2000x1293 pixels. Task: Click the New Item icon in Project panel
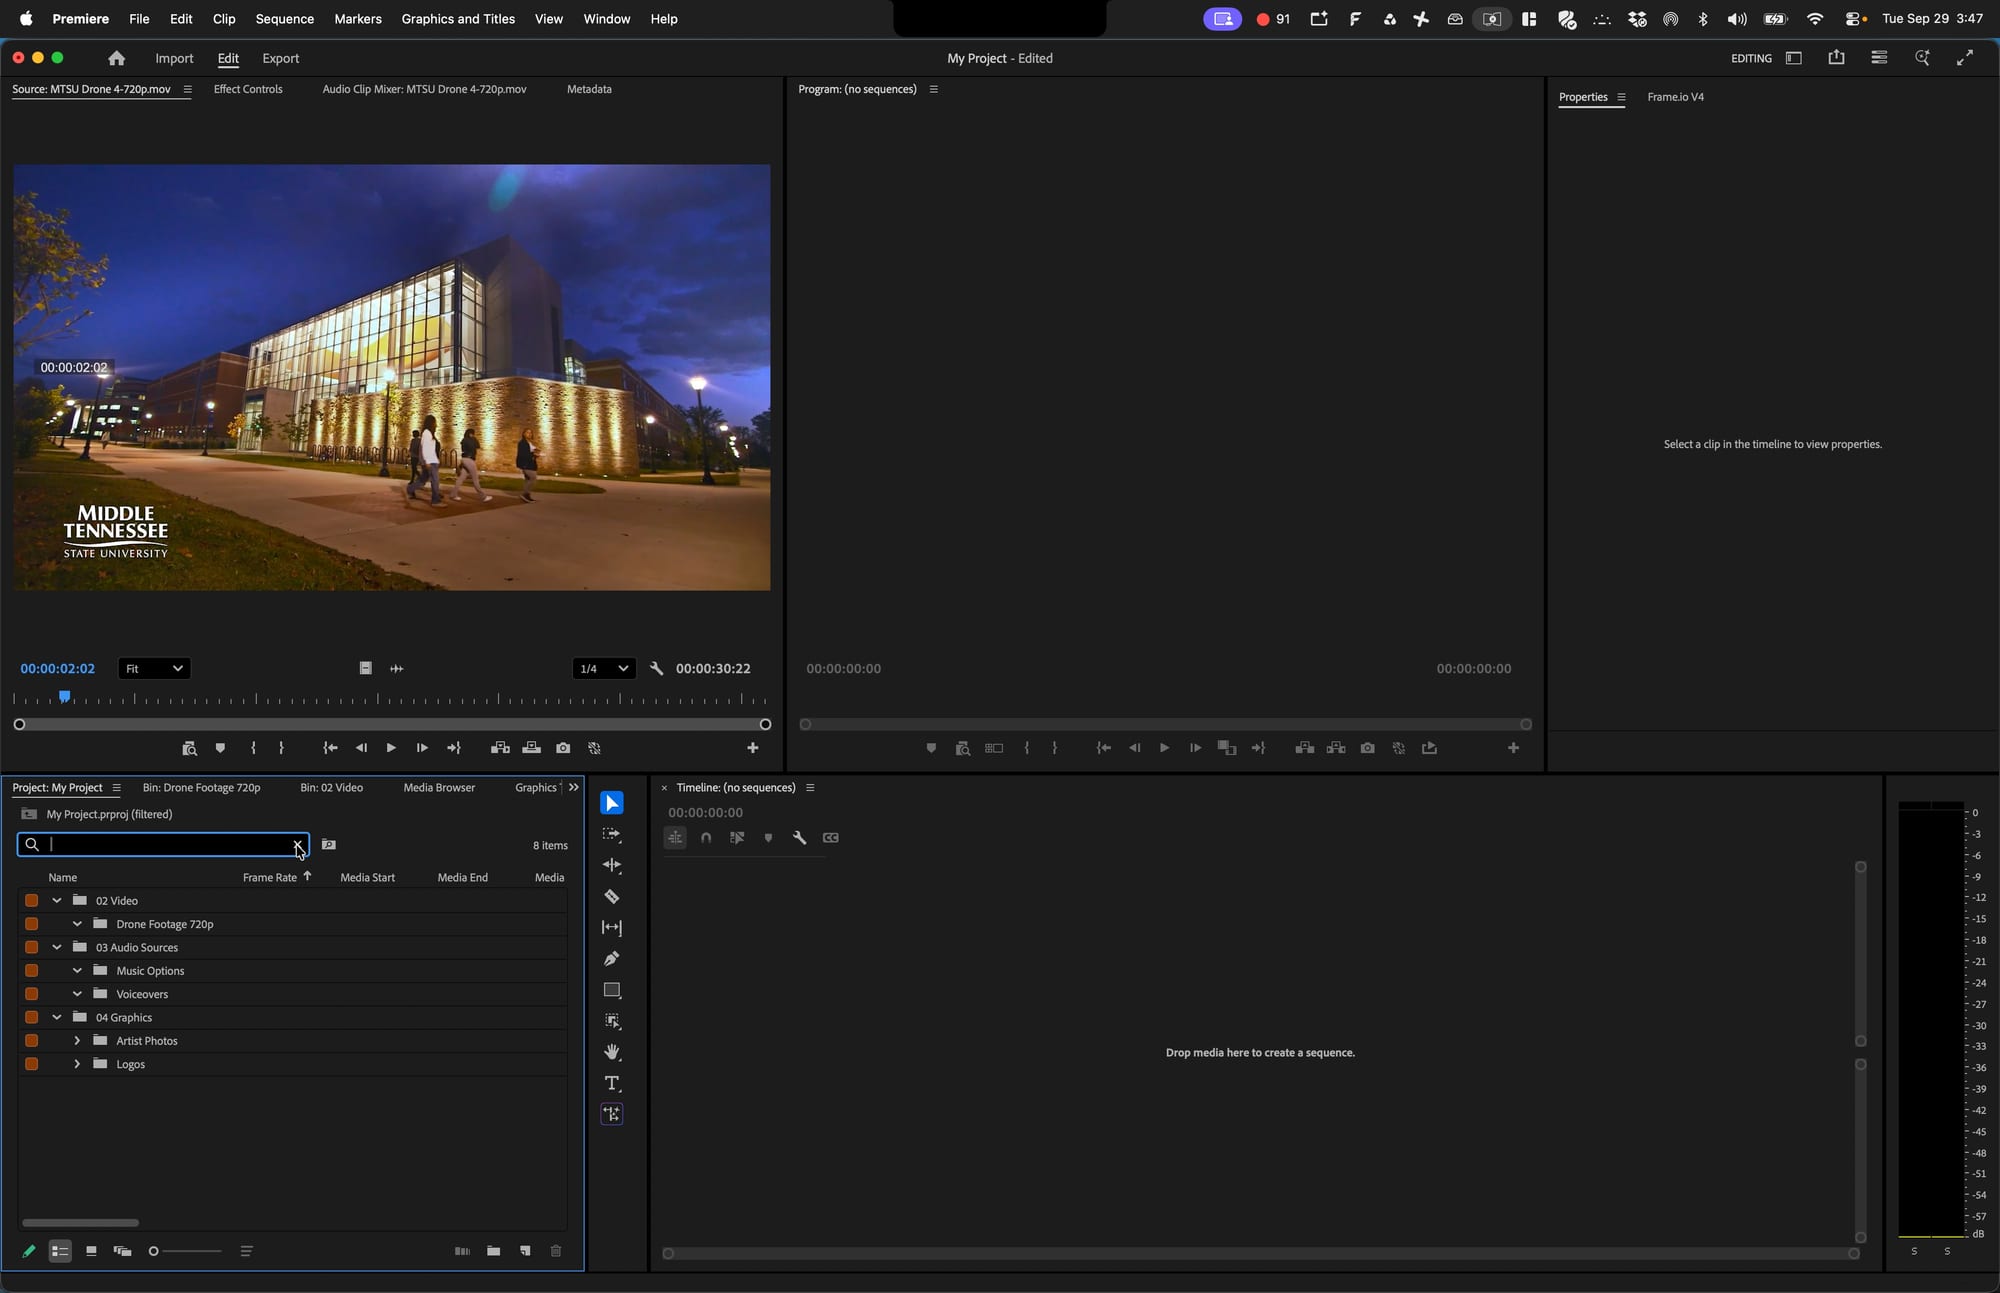point(525,1251)
